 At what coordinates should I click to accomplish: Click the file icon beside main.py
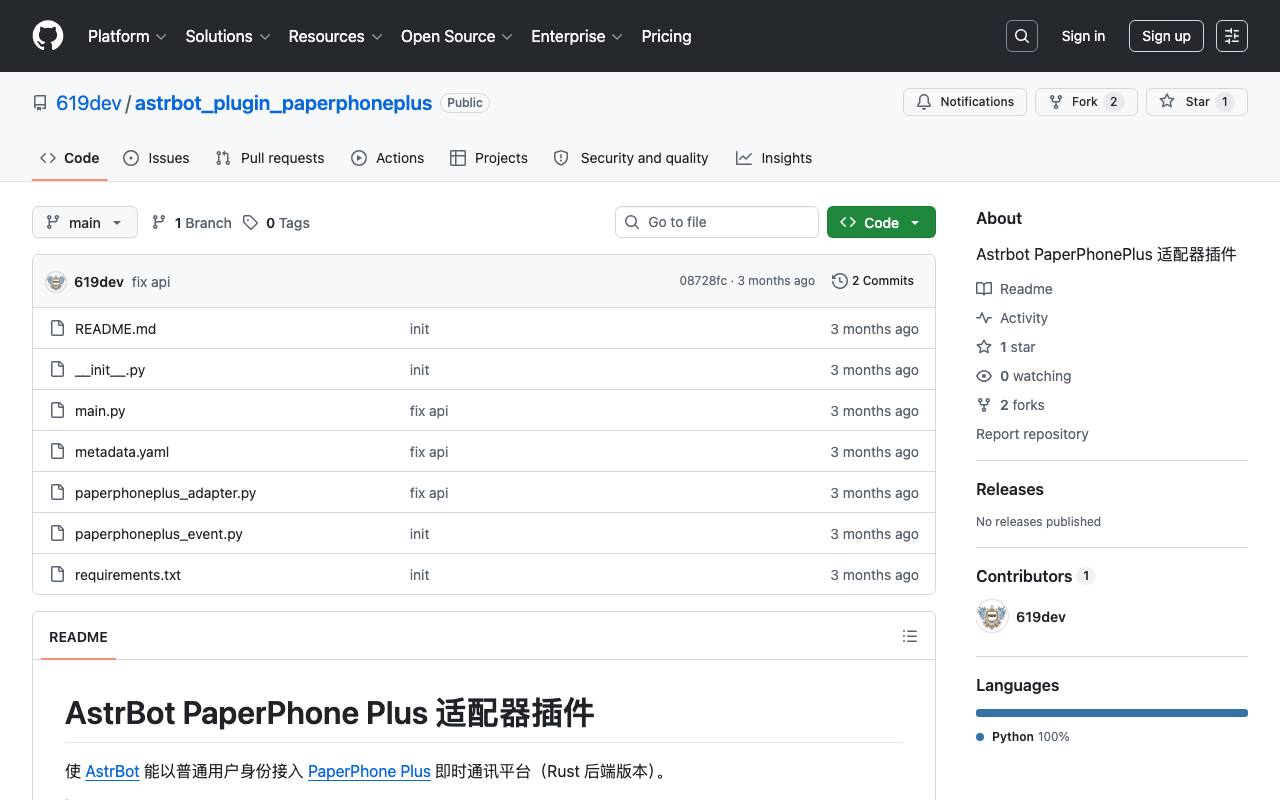pyautogui.click(x=57, y=411)
